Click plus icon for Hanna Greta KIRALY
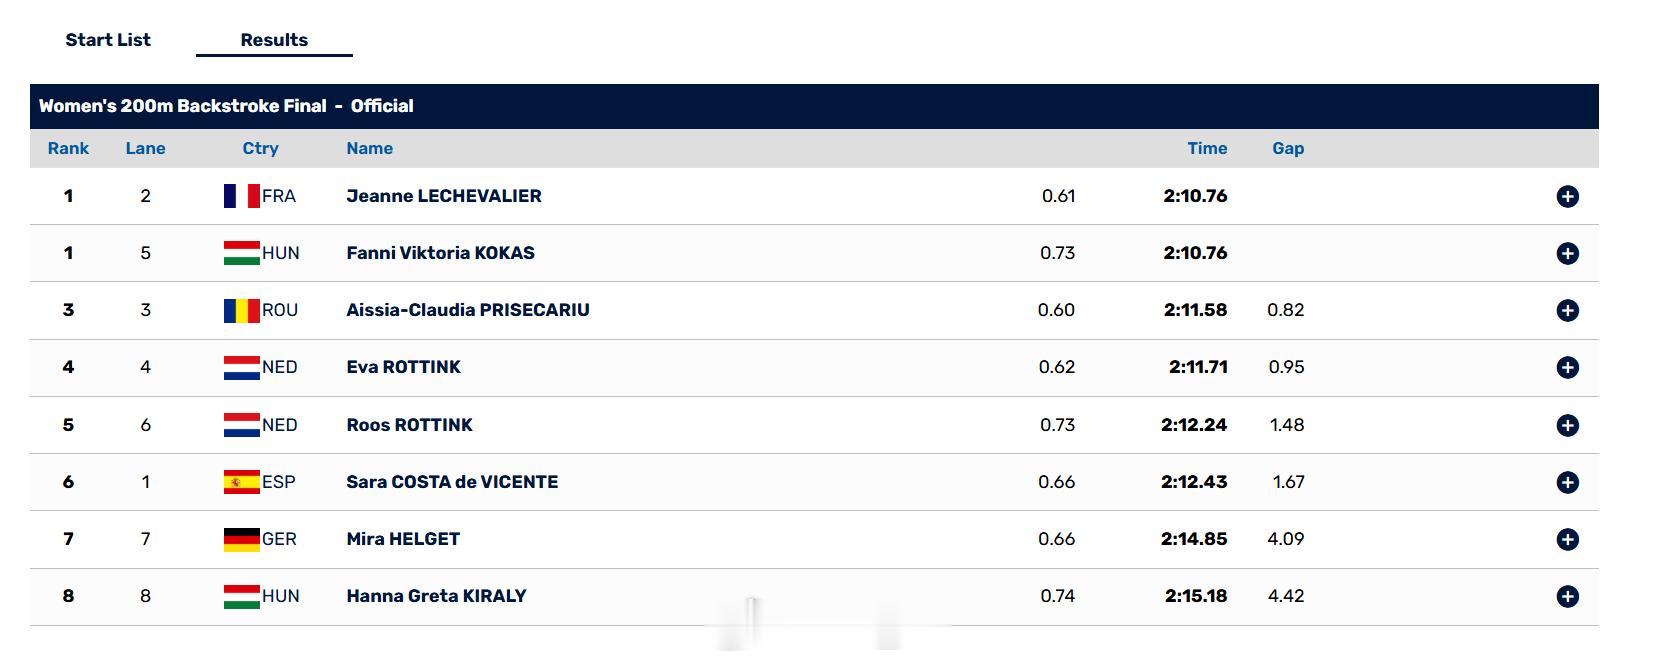Viewport: 1654px width, 666px height. click(1567, 597)
